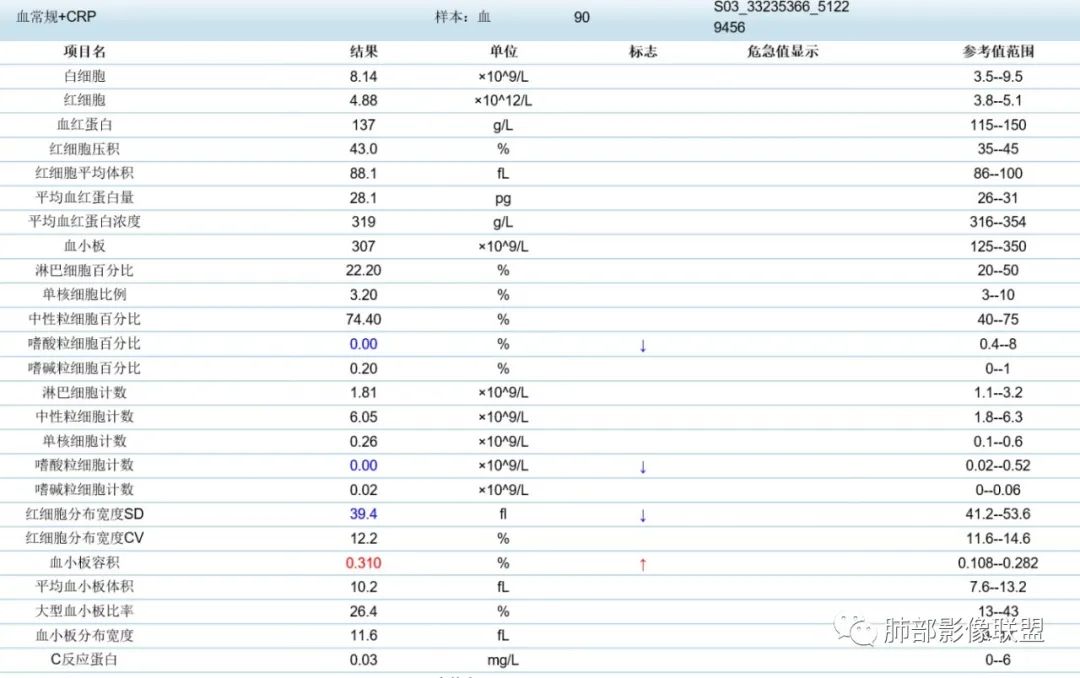
Task: Select the 单核细胞计数 row name
Action: (x=85, y=441)
